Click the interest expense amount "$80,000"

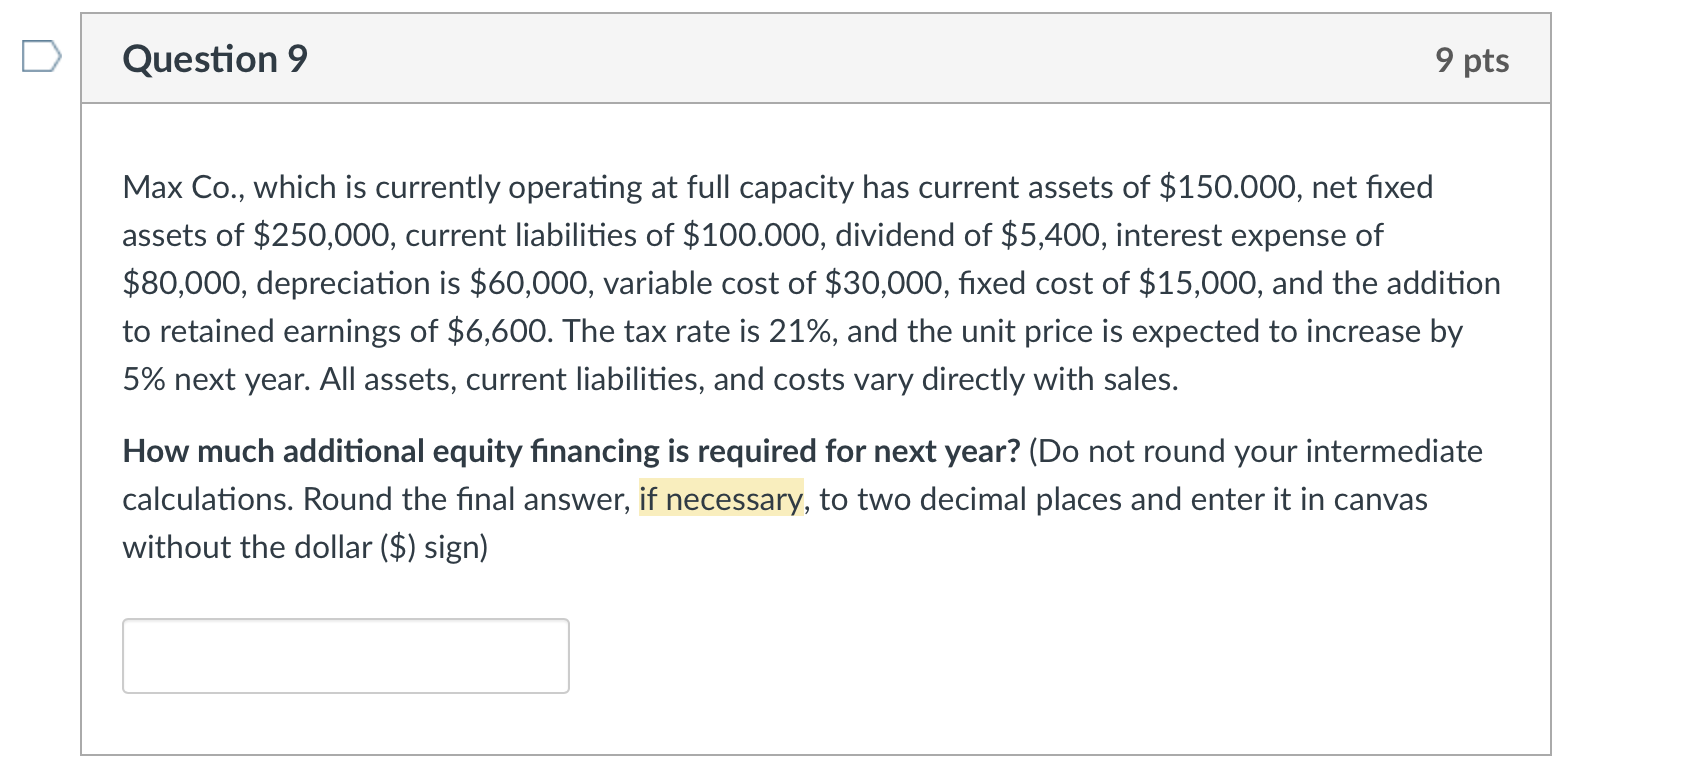pos(183,283)
